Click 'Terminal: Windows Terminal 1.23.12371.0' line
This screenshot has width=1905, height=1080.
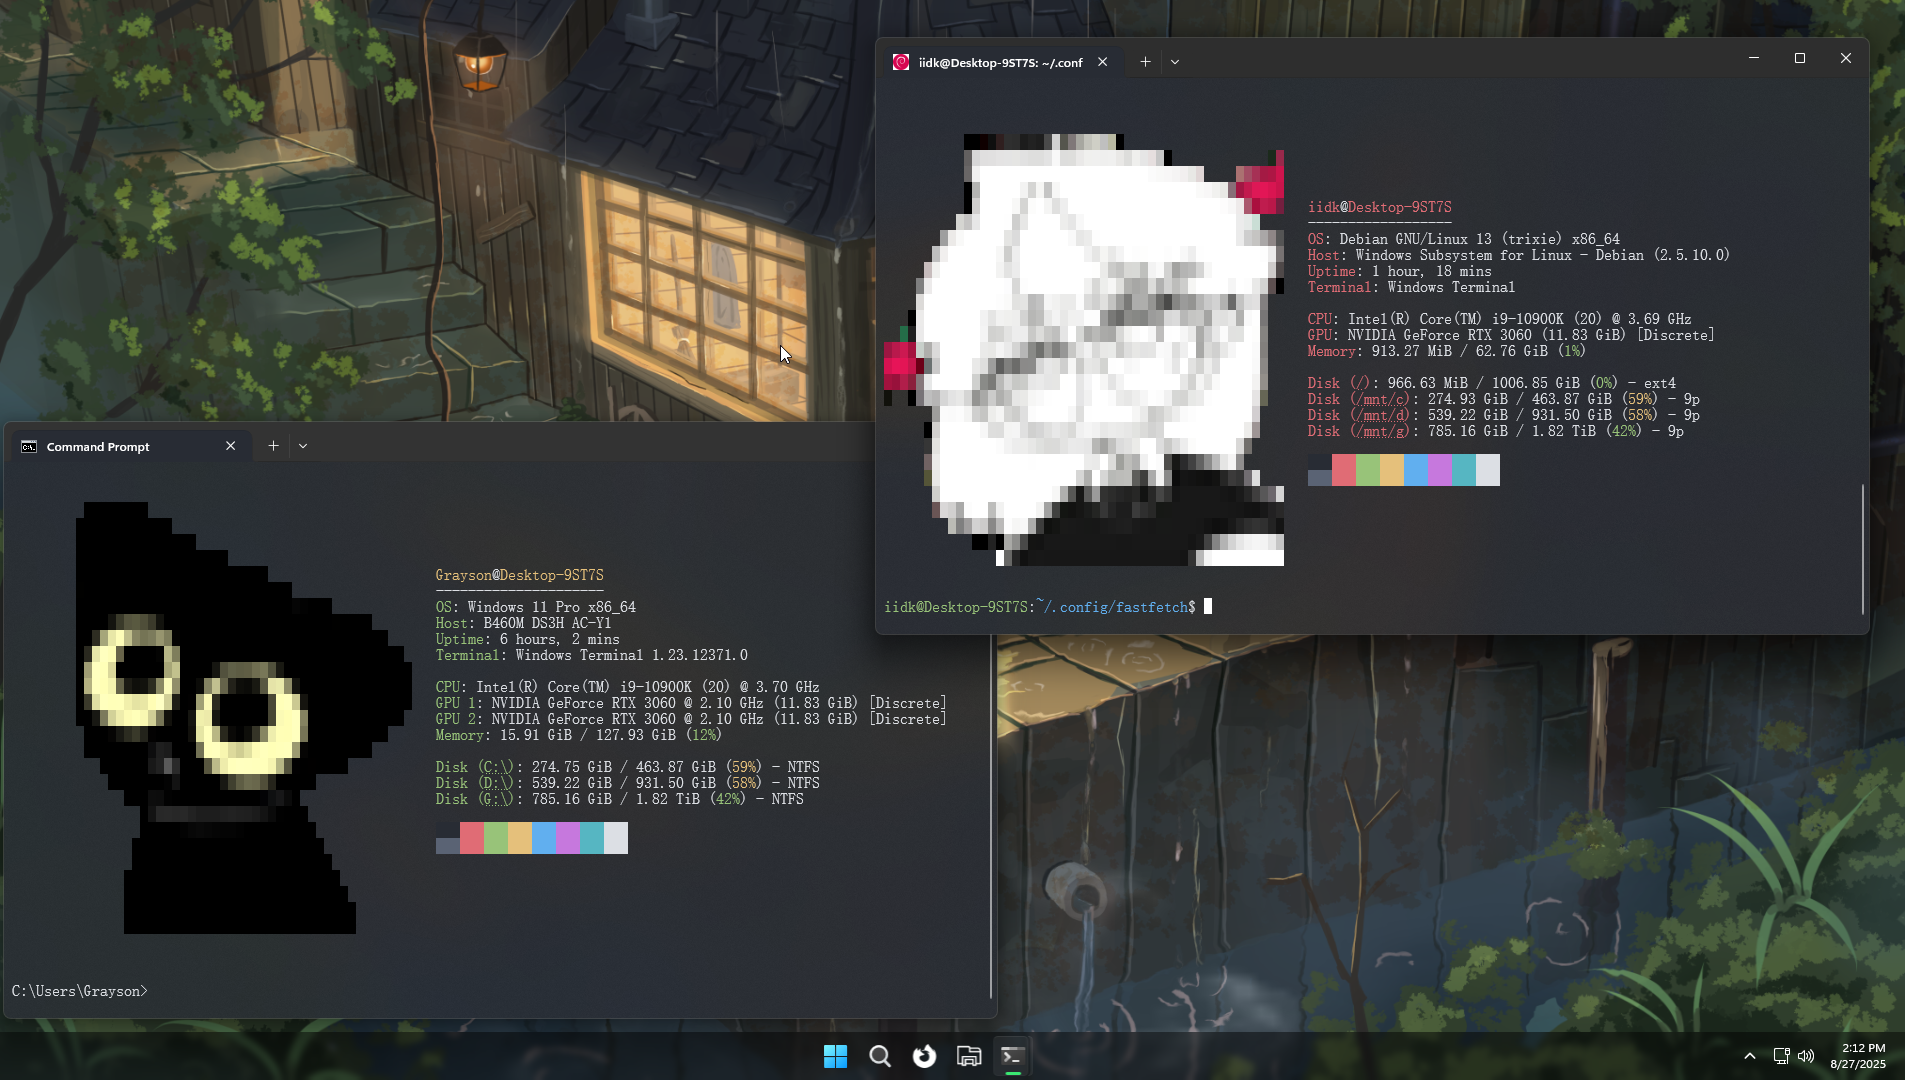pyautogui.click(x=591, y=655)
